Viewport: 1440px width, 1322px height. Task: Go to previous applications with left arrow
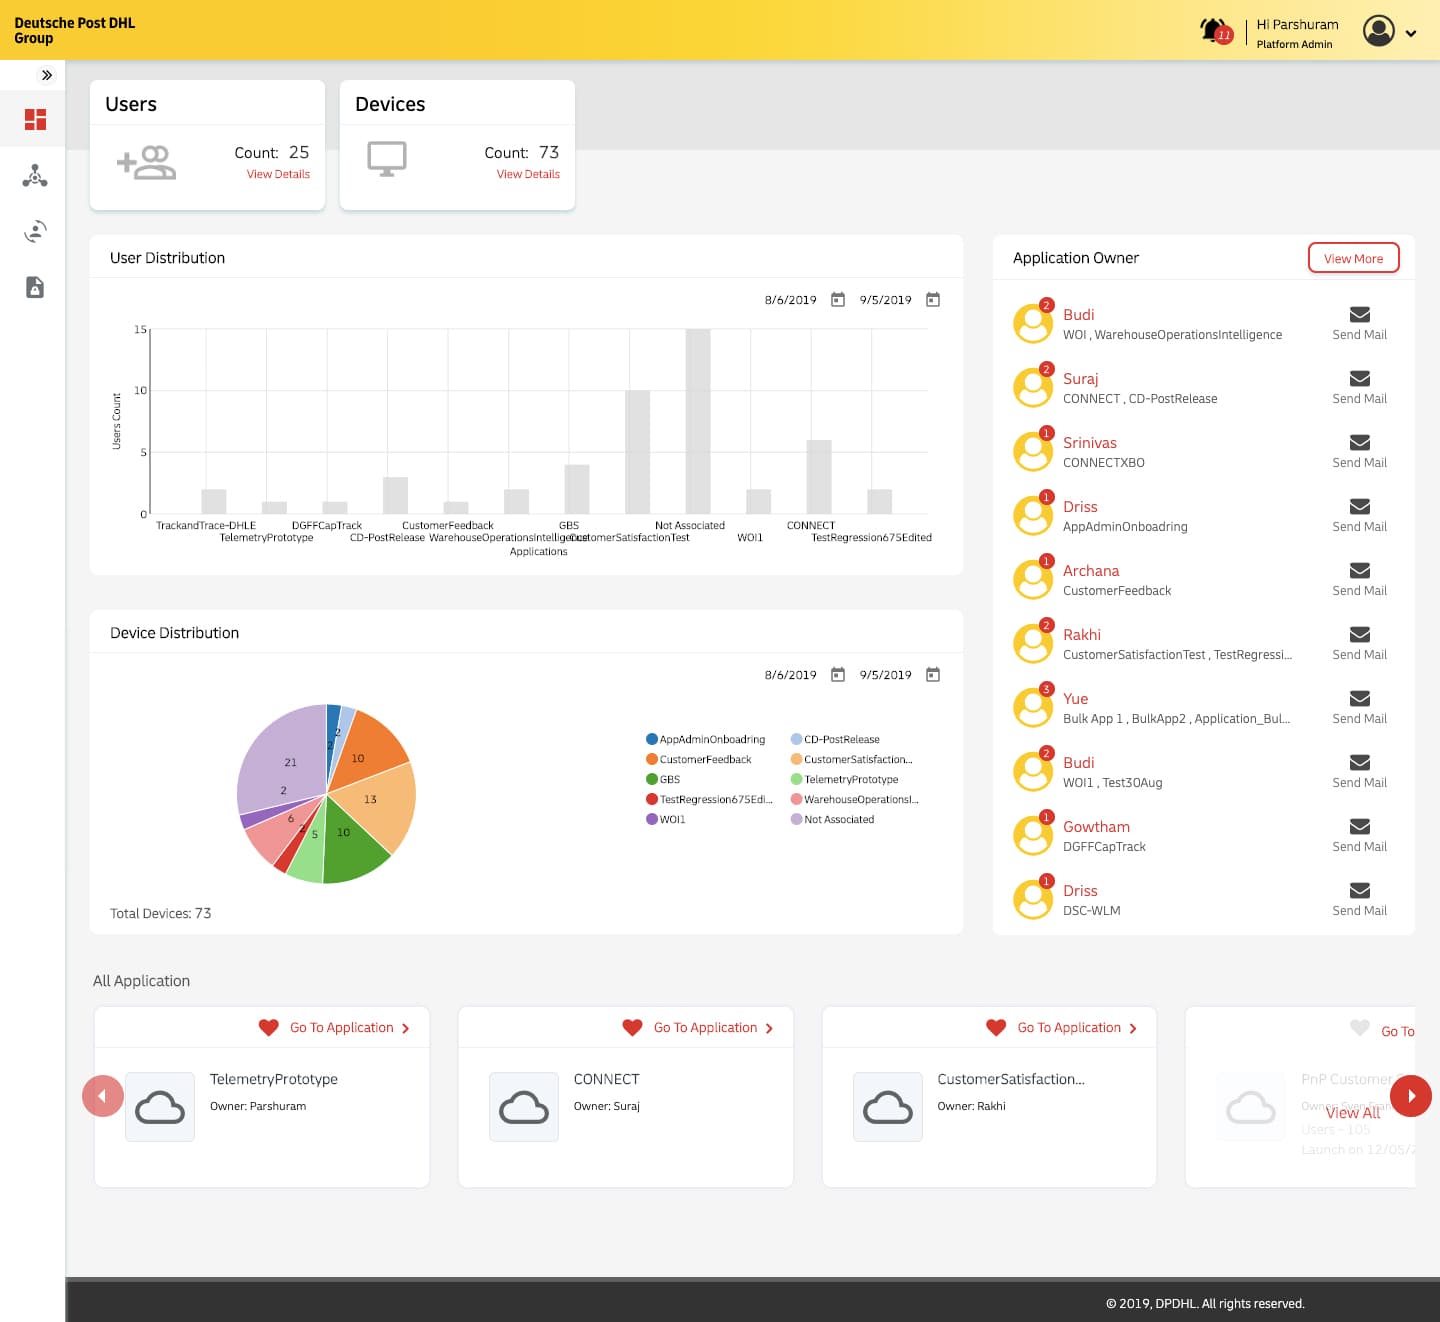point(103,1096)
